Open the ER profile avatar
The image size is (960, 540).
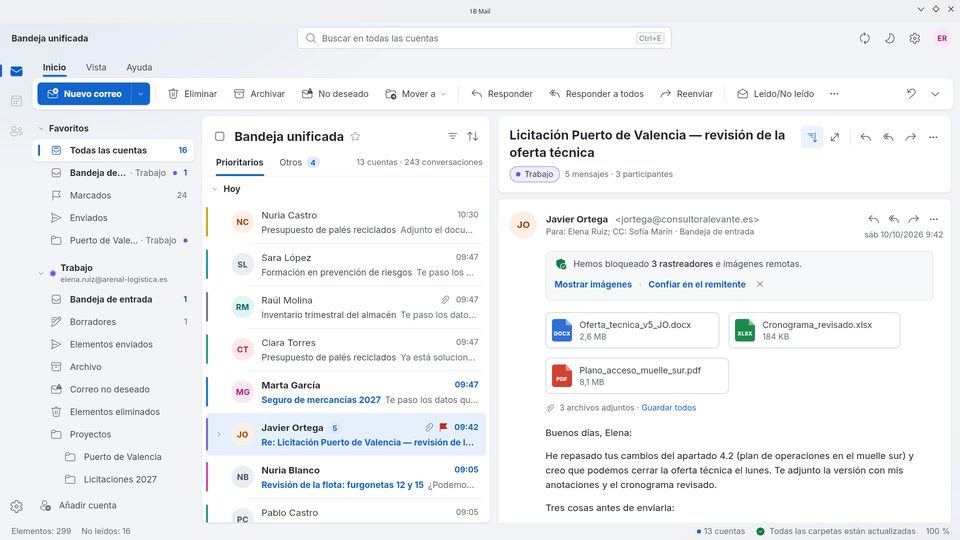pos(942,38)
